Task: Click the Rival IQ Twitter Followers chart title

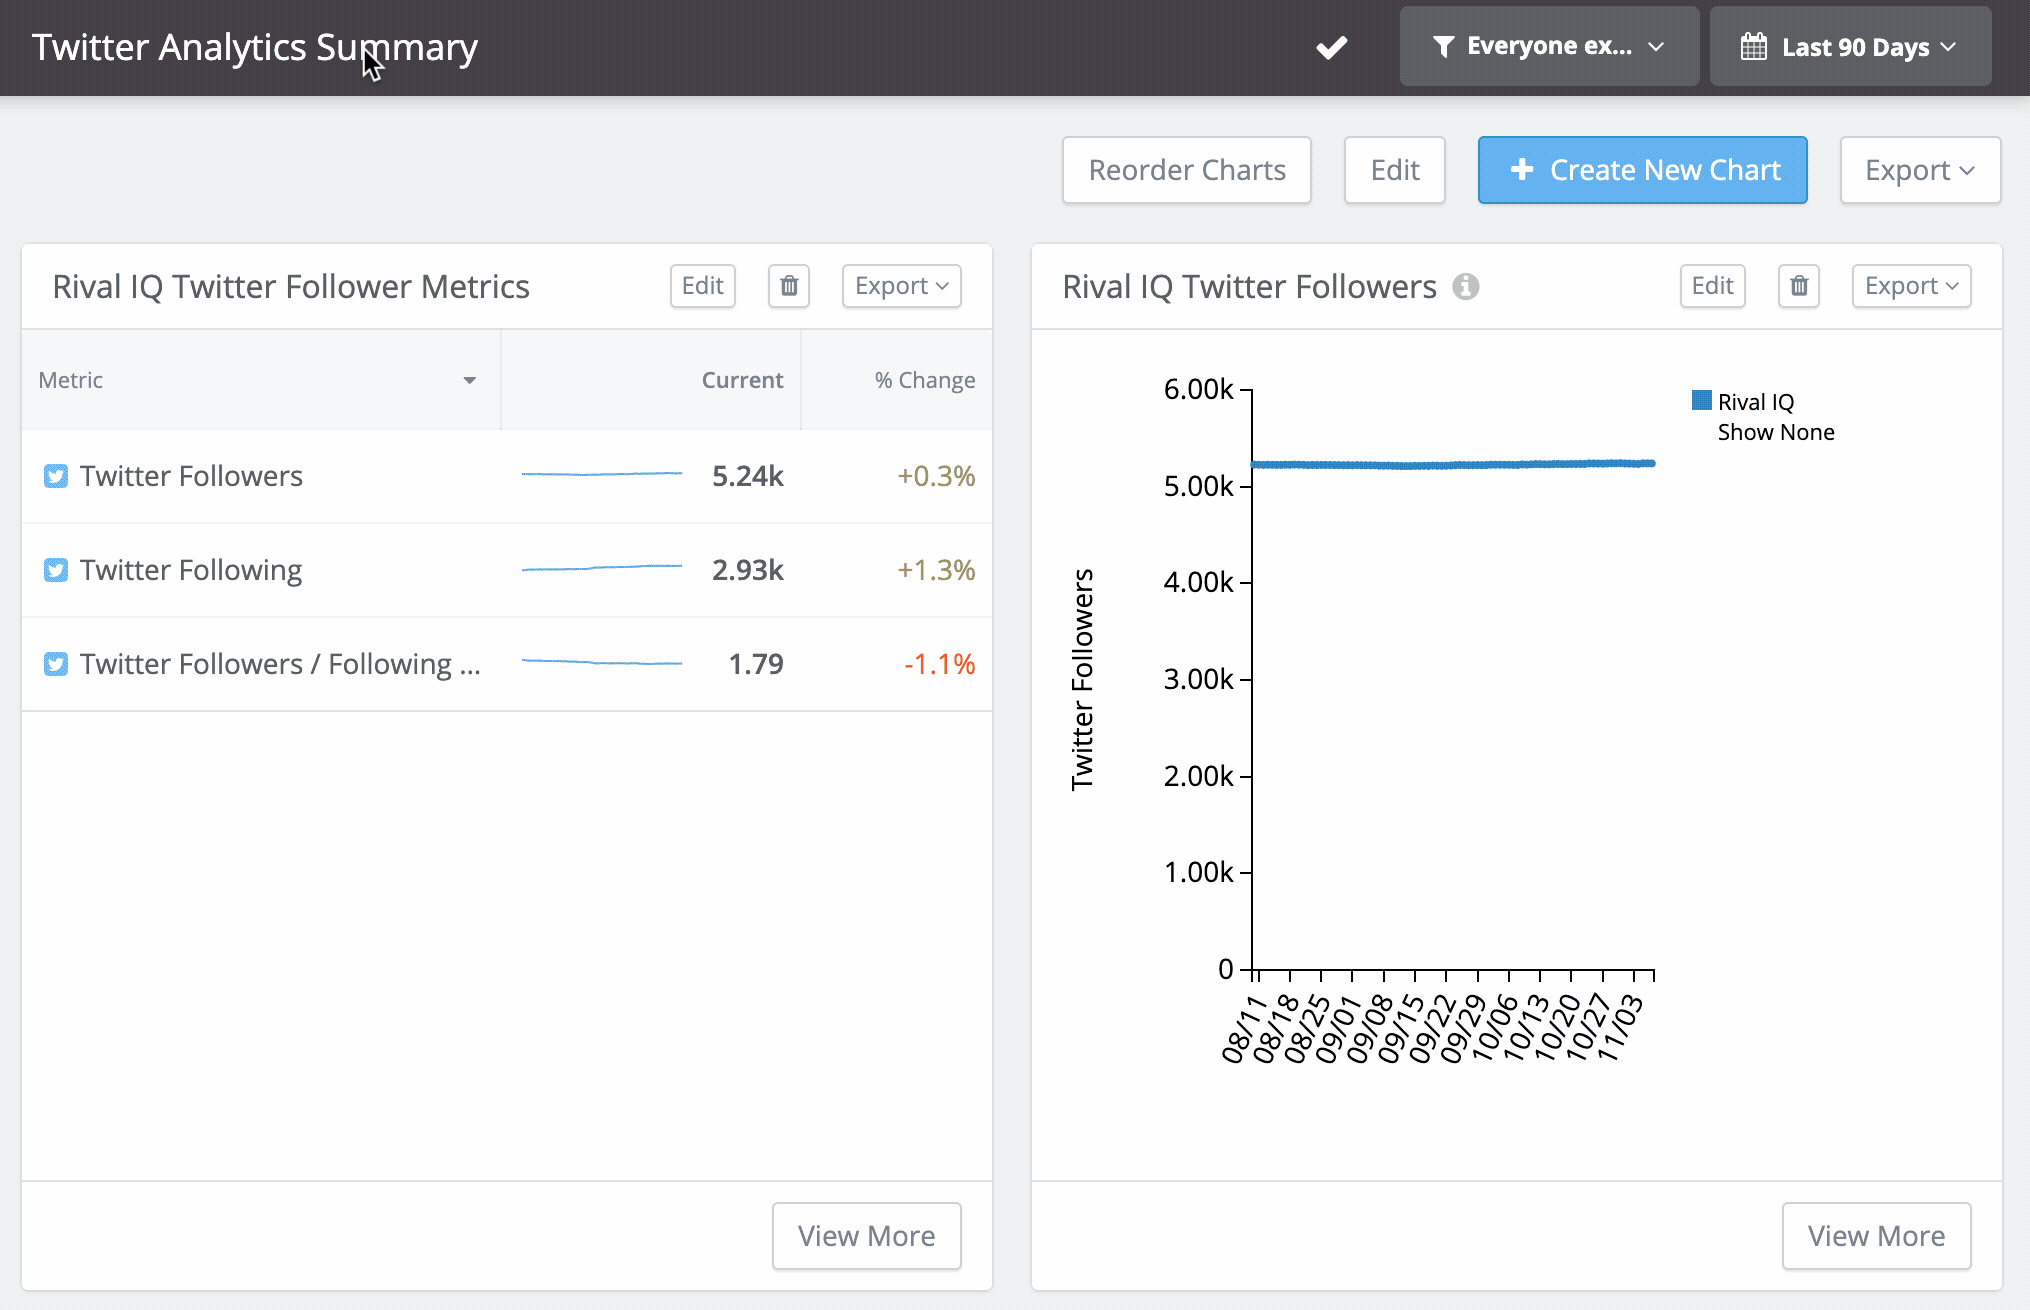Action: click(x=1249, y=287)
